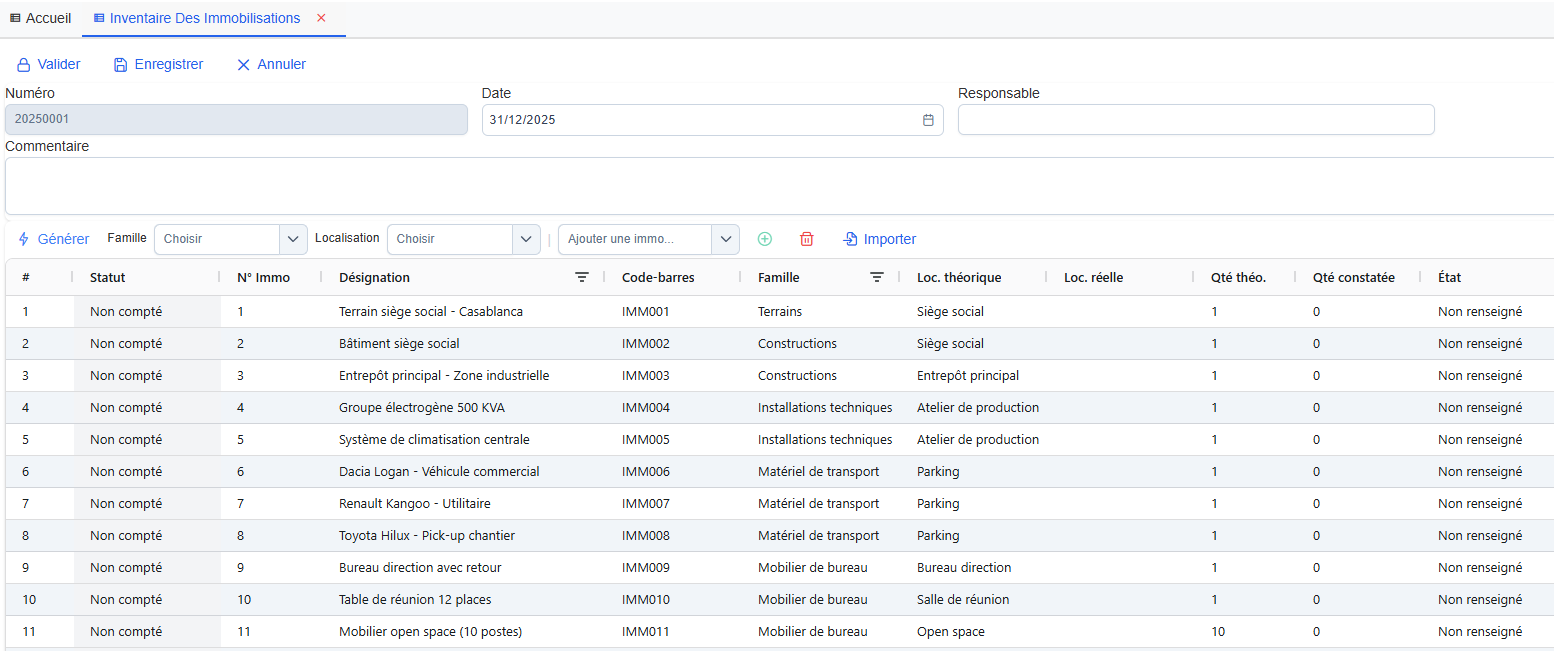Viewport: 1554px width, 651px height.
Task: Expand the Famille dropdown filter
Action: pyautogui.click(x=292, y=239)
